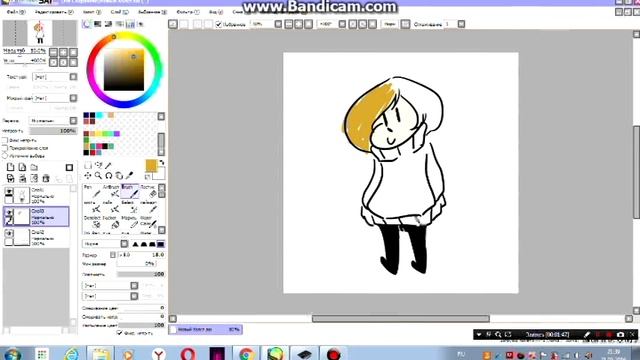Toggle the brush size multiplier button
The width and height of the screenshot is (640, 360).
click(113, 255)
